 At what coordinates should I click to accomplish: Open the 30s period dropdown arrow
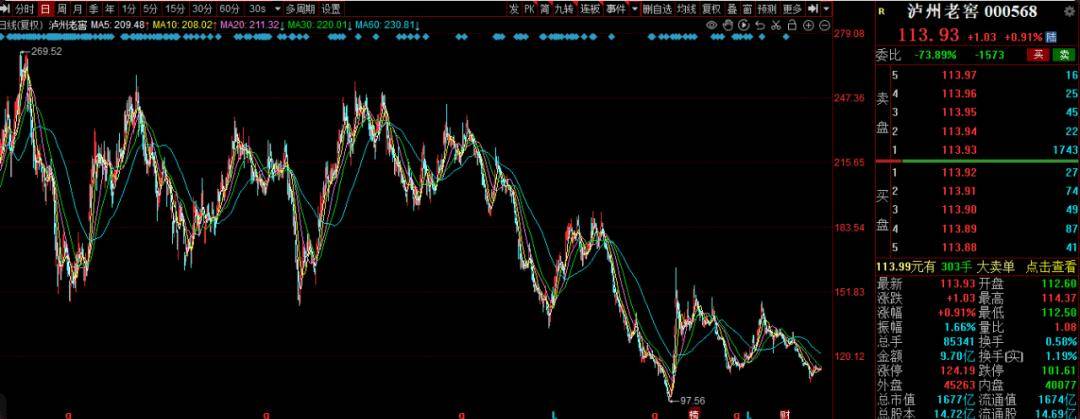point(277,8)
